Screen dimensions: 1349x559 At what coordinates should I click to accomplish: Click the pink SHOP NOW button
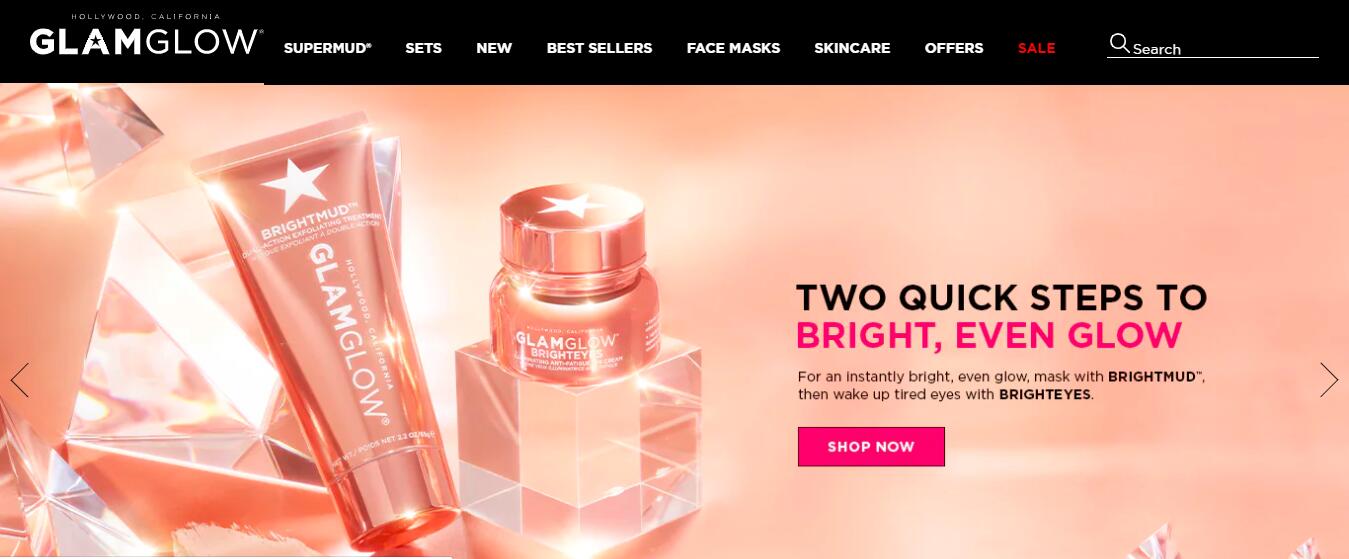(x=871, y=447)
